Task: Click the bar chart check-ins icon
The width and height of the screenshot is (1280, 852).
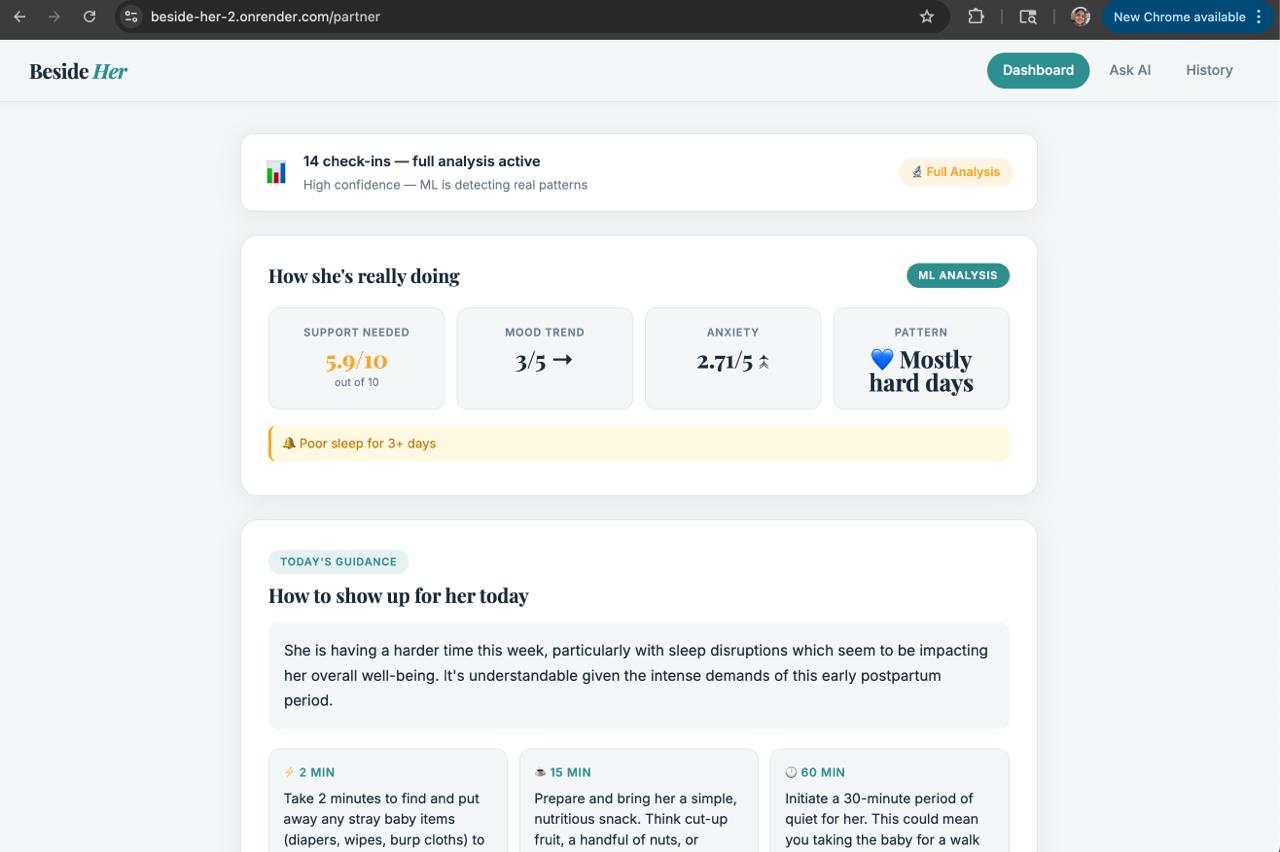Action: click(x=276, y=172)
